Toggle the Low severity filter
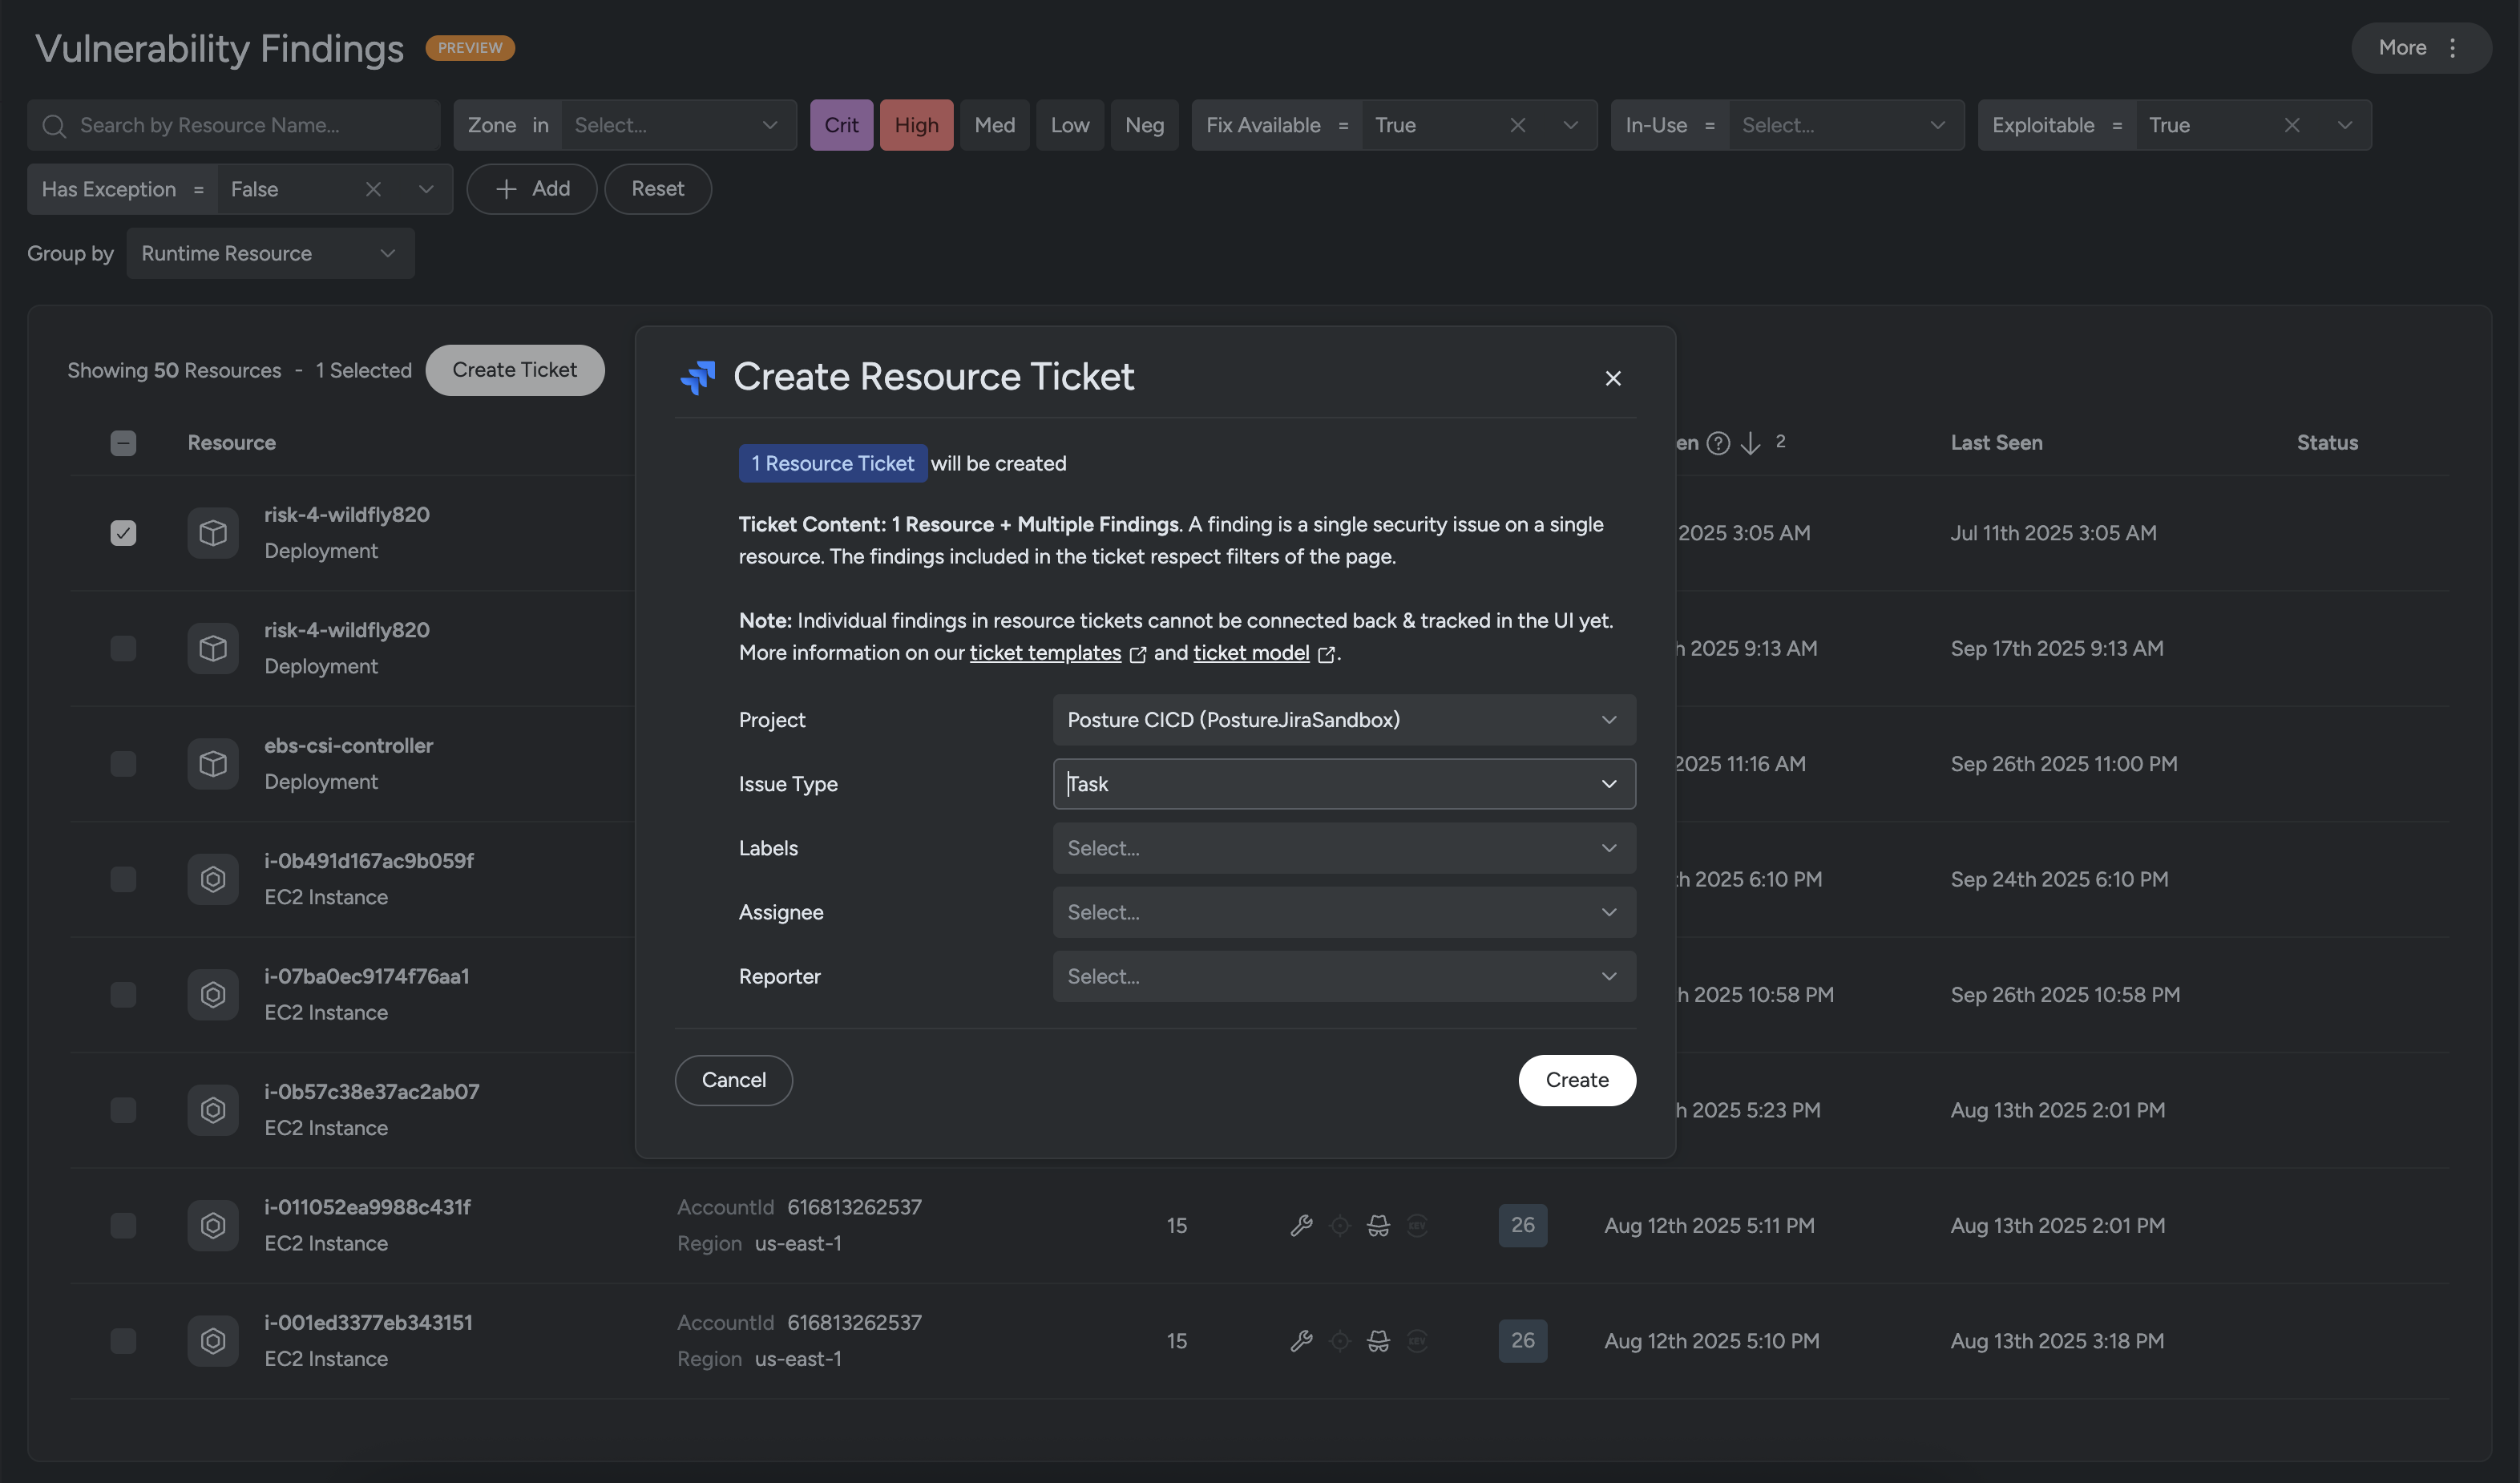The height and width of the screenshot is (1483, 2520). (x=1069, y=125)
